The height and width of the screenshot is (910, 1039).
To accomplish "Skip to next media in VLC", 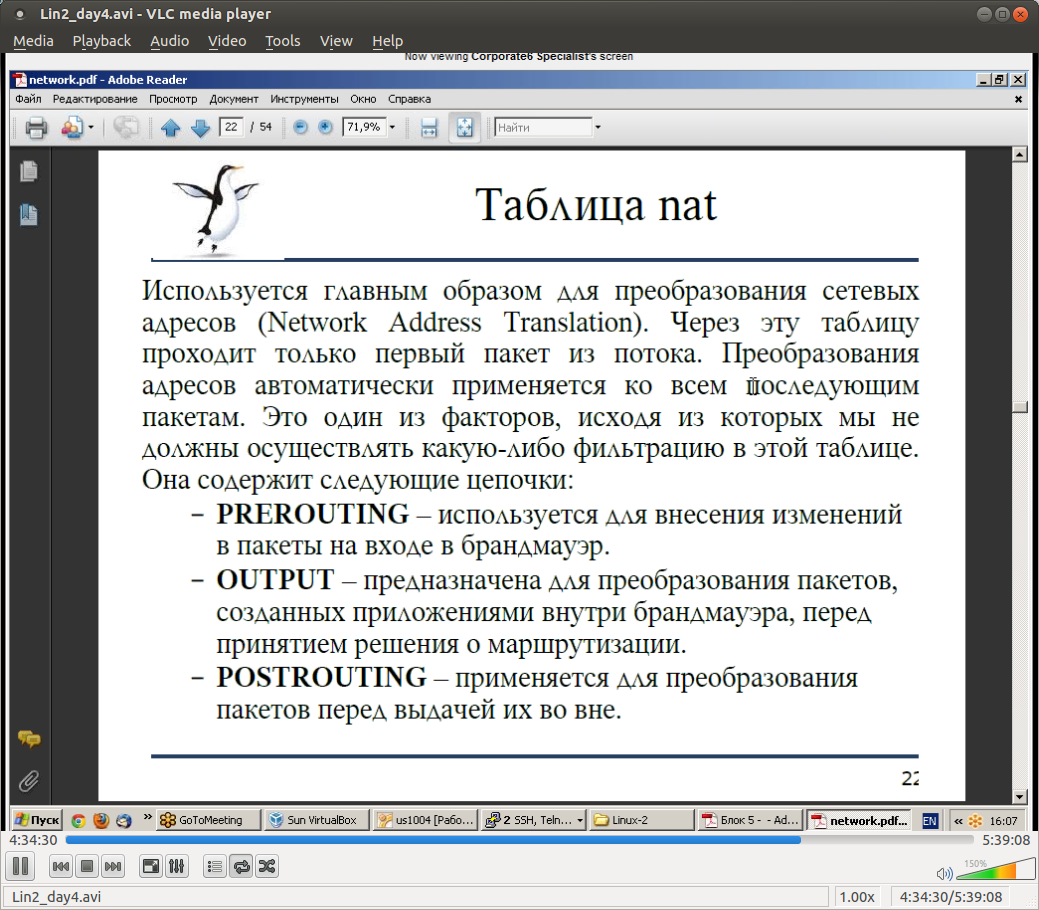I will (113, 867).
